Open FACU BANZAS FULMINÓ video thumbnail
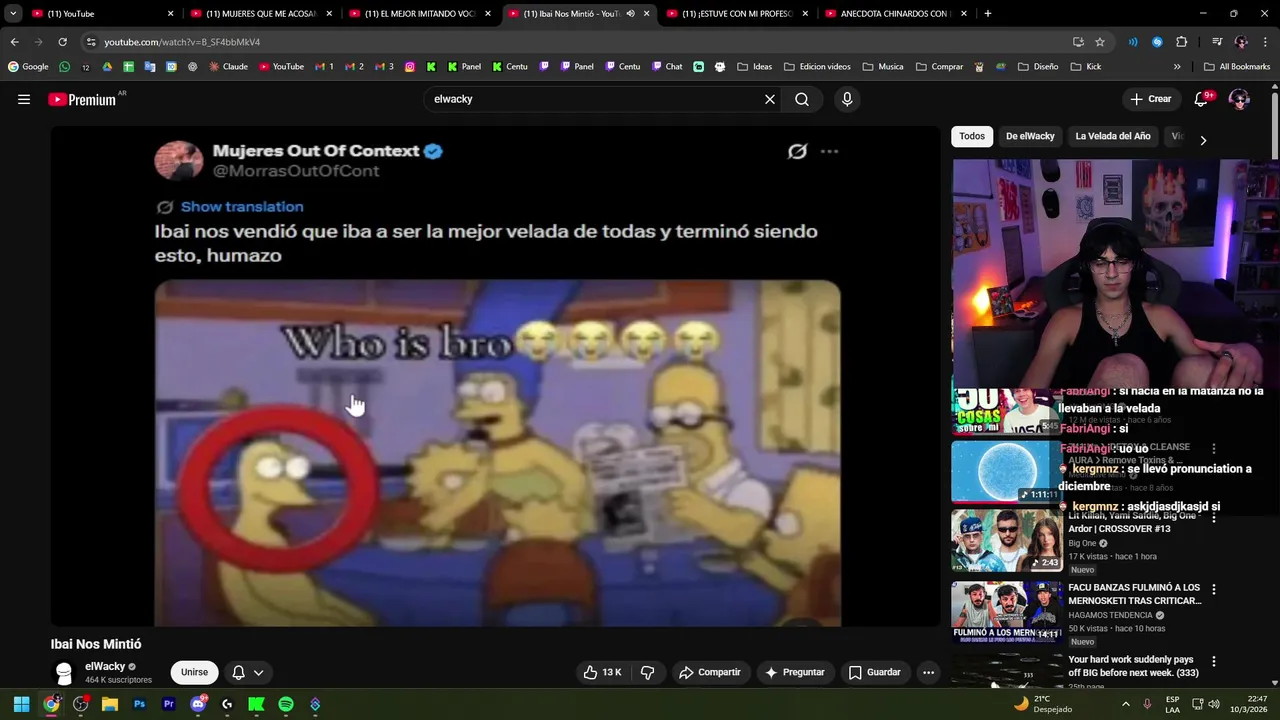The image size is (1280, 720). (1006, 611)
